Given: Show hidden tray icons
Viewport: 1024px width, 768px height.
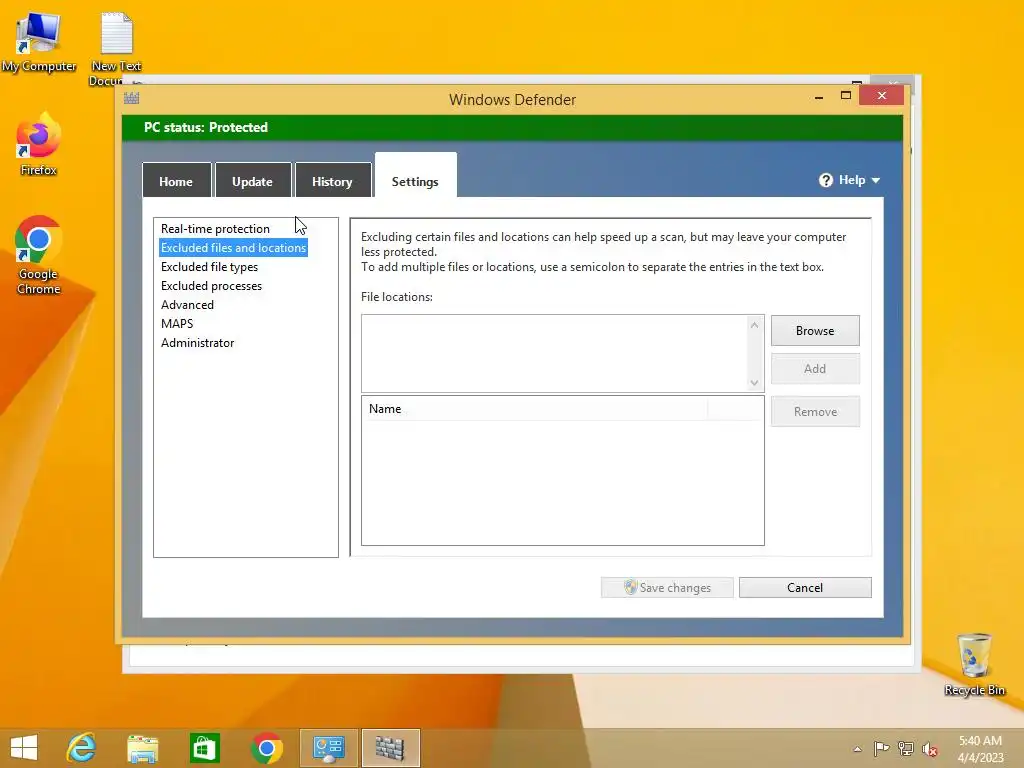Looking at the screenshot, I should click(x=857, y=749).
